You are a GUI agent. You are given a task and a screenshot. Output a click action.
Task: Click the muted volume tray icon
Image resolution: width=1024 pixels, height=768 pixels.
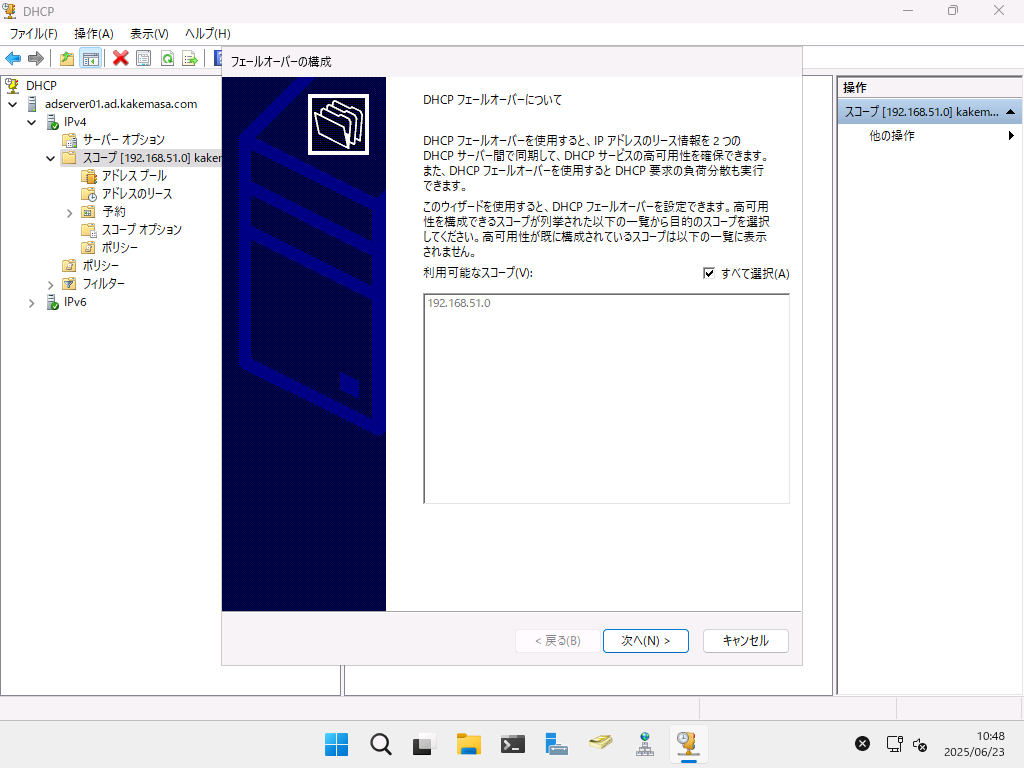920,744
